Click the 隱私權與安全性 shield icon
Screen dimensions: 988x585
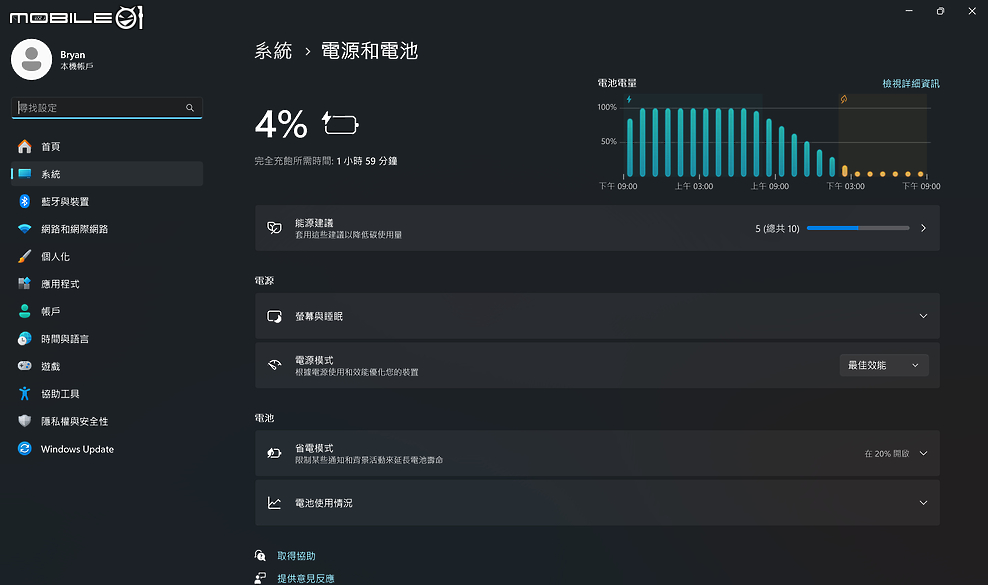(25, 420)
